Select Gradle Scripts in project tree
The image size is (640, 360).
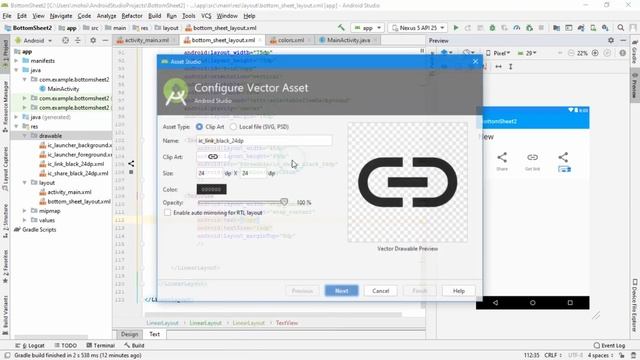39,229
